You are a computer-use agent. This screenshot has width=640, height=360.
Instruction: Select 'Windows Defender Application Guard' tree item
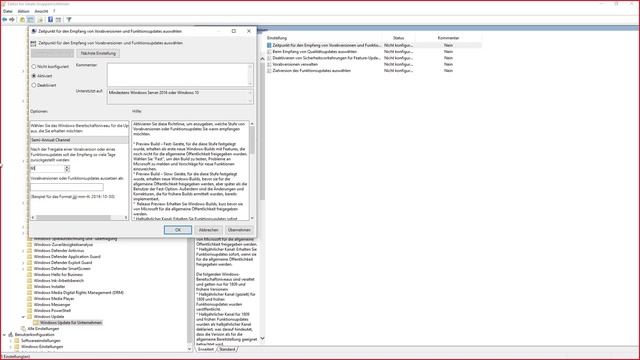[67, 257]
